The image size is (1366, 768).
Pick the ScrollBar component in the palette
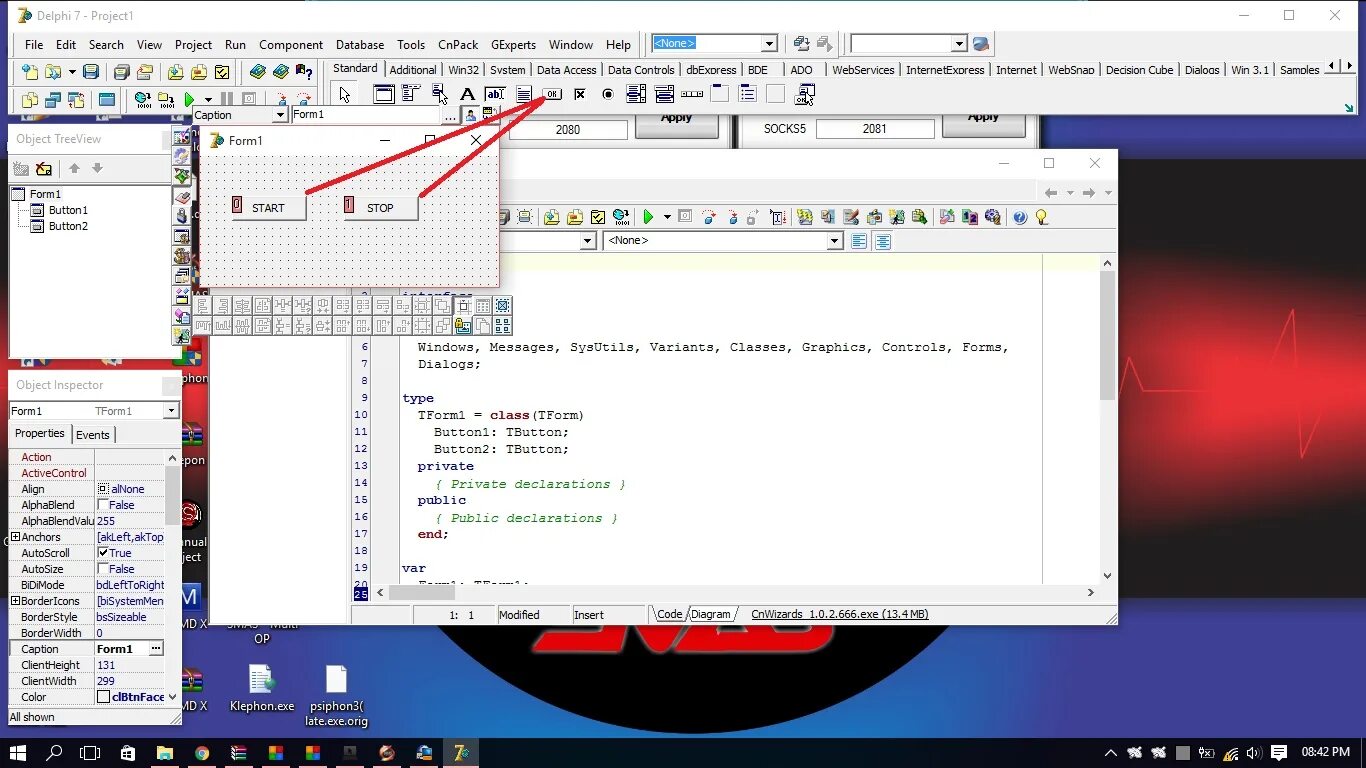[x=692, y=94]
